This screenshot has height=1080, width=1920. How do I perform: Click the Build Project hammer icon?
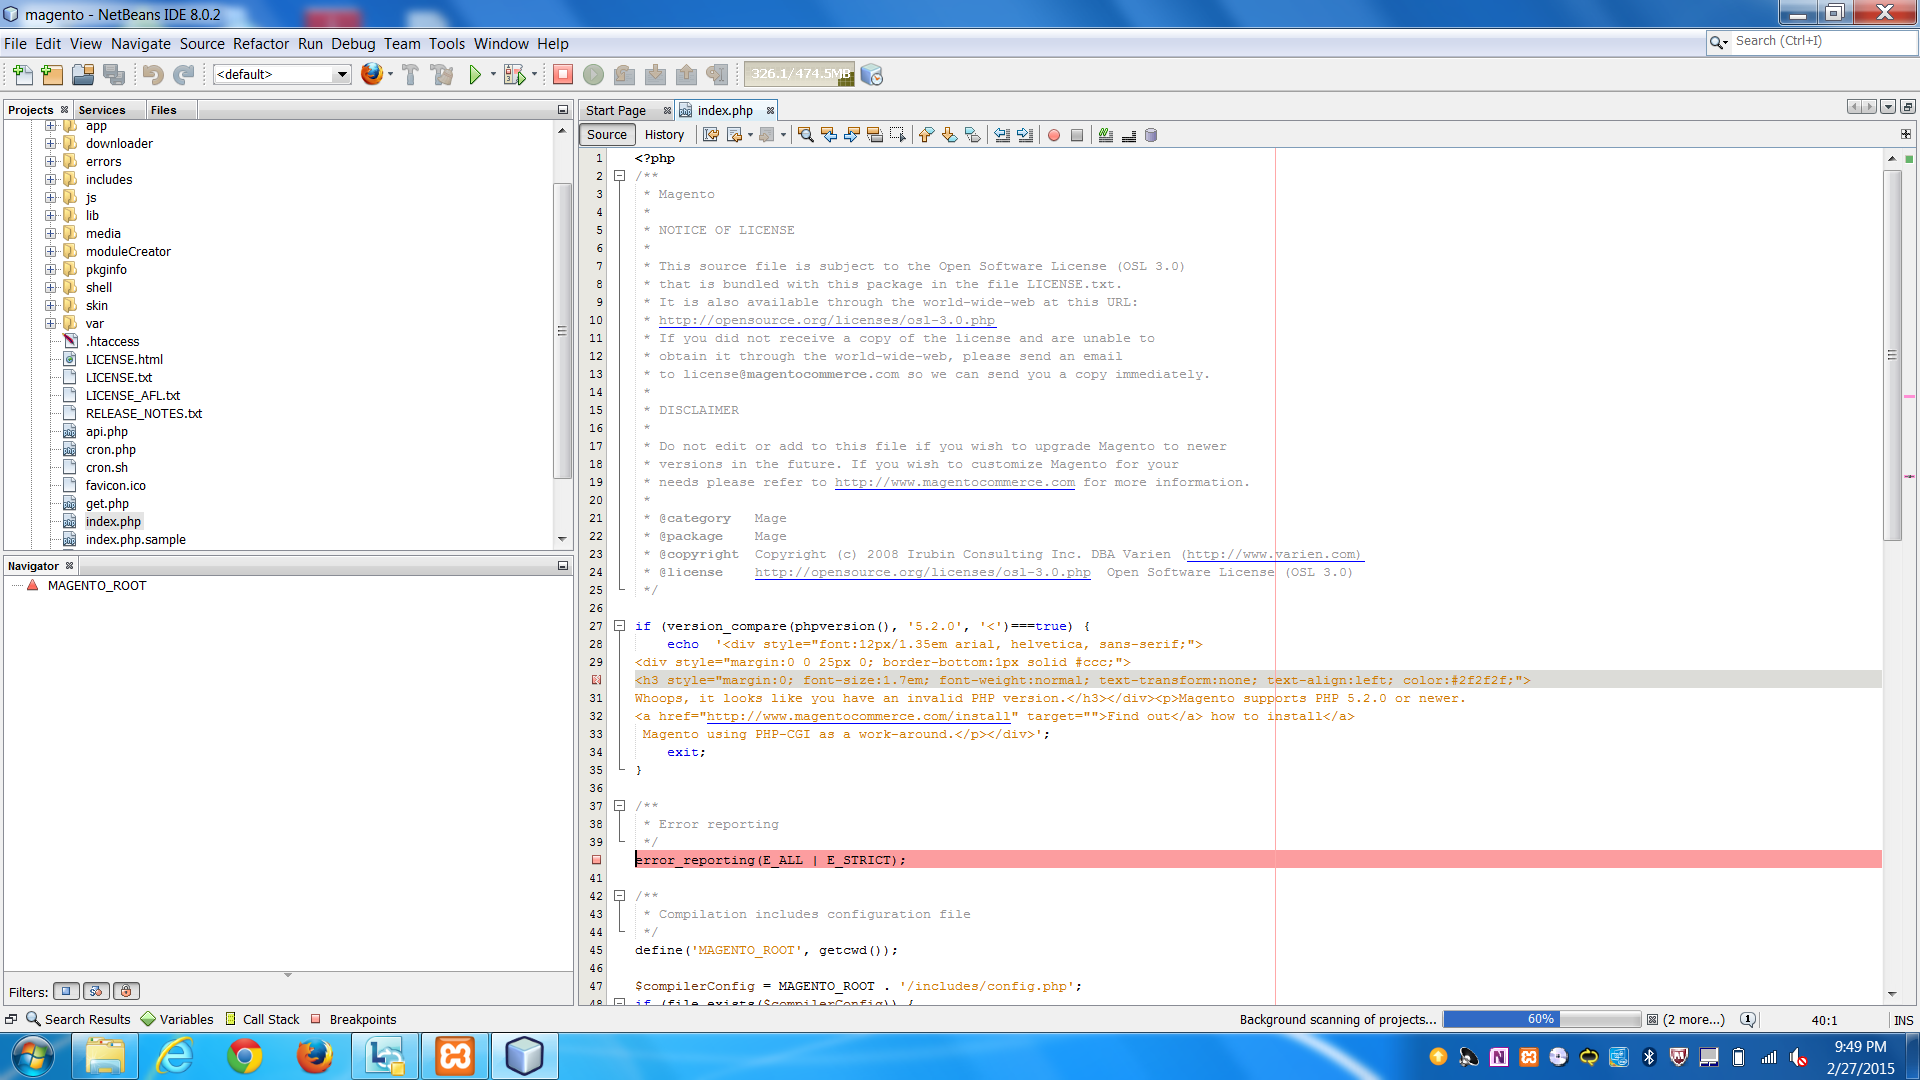pos(410,75)
